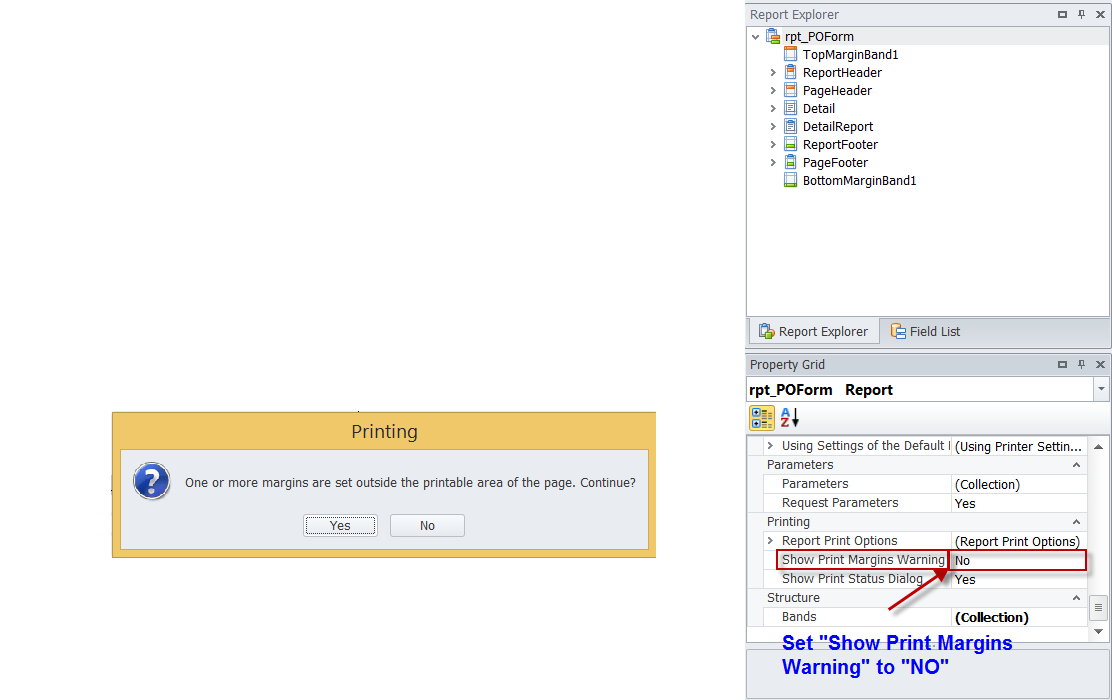
Task: Click the ReportHeader band icon
Action: click(x=790, y=73)
